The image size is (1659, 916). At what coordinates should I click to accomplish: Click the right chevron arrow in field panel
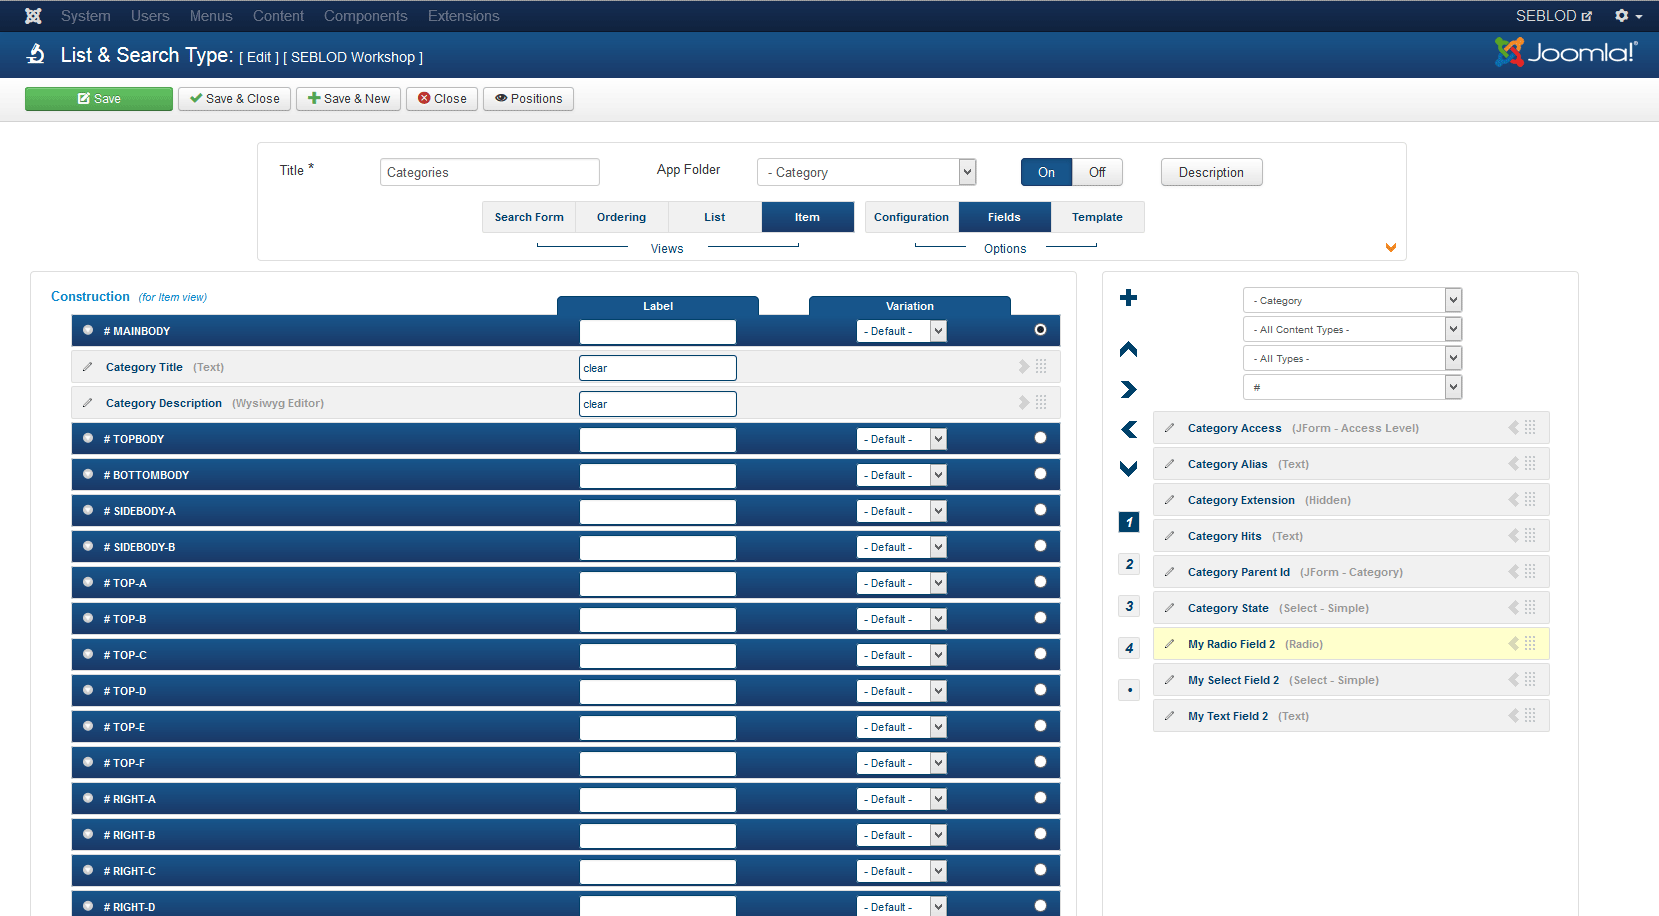coord(1129,389)
